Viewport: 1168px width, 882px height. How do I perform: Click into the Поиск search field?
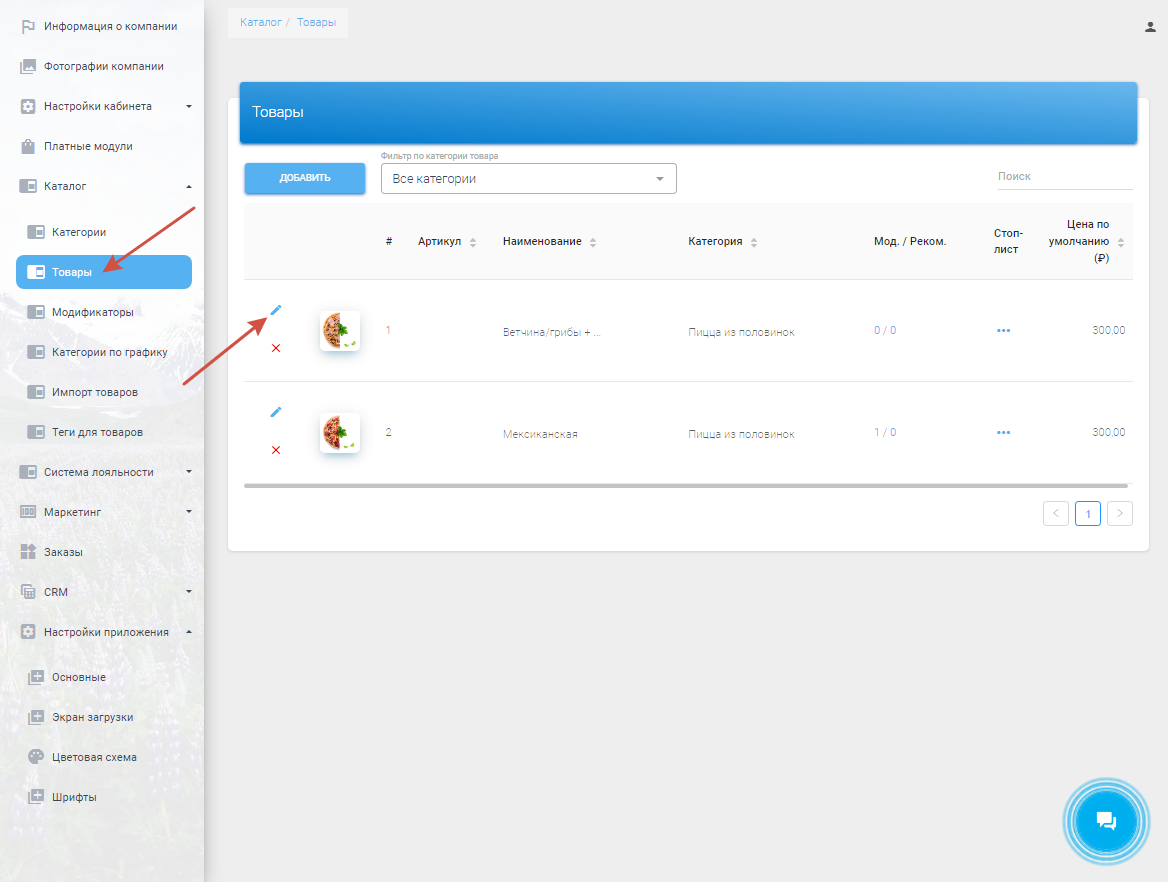1063,176
